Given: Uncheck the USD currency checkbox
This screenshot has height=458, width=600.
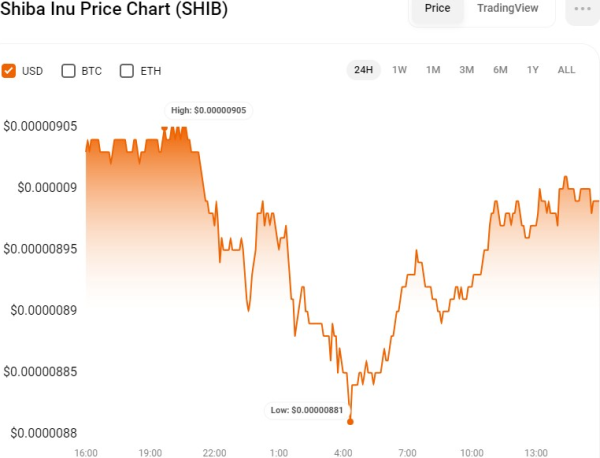Looking at the screenshot, I should click(x=9, y=71).
